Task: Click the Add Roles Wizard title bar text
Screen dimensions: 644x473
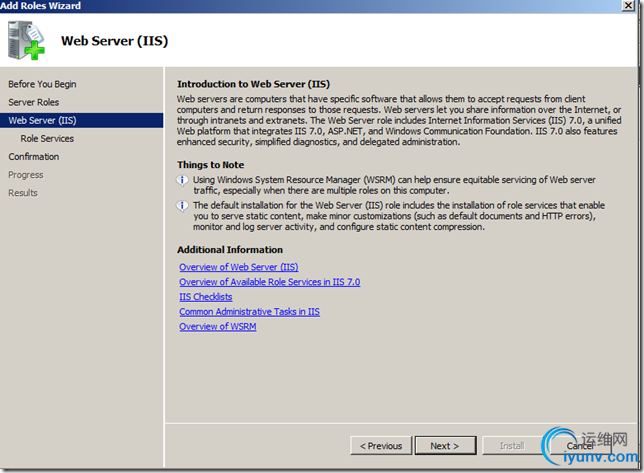Action: 40,6
